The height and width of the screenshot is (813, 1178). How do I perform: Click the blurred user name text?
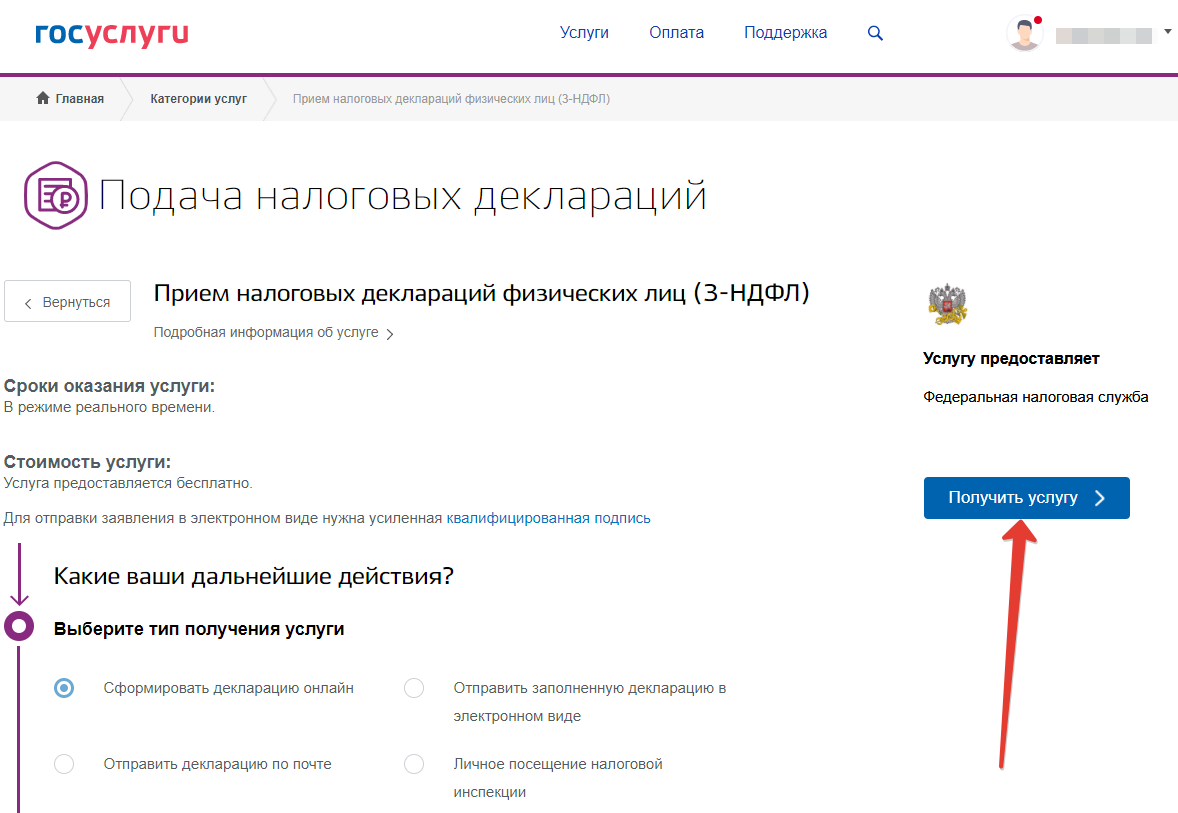pos(1104,35)
